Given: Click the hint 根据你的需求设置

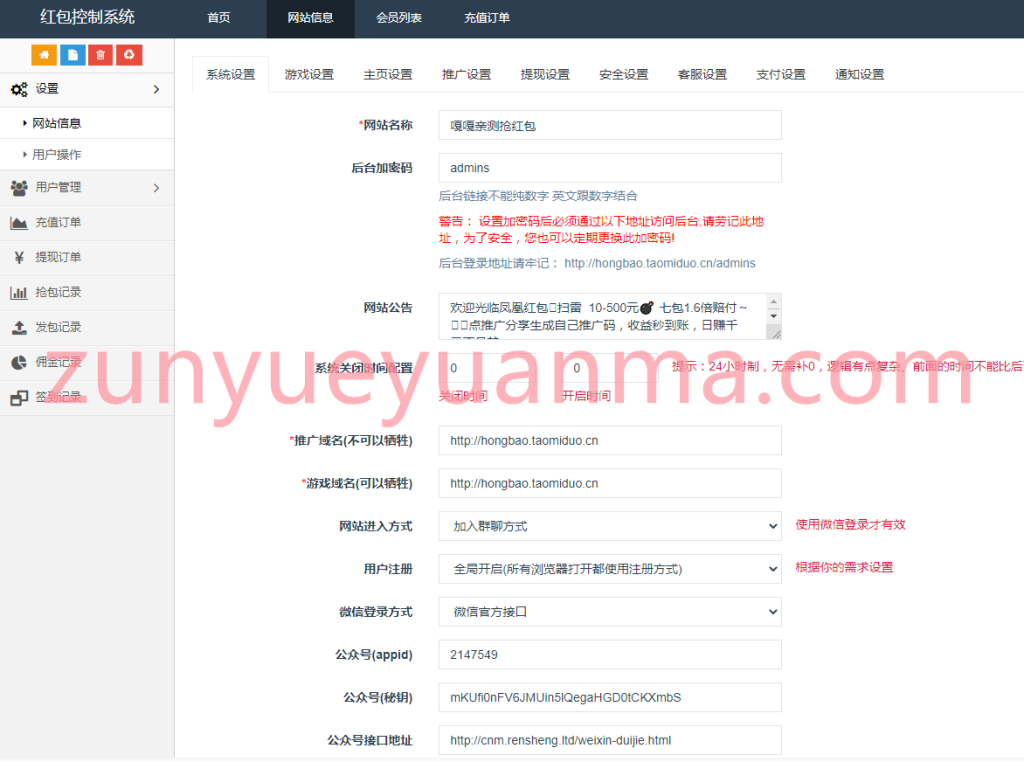Looking at the screenshot, I should [844, 567].
